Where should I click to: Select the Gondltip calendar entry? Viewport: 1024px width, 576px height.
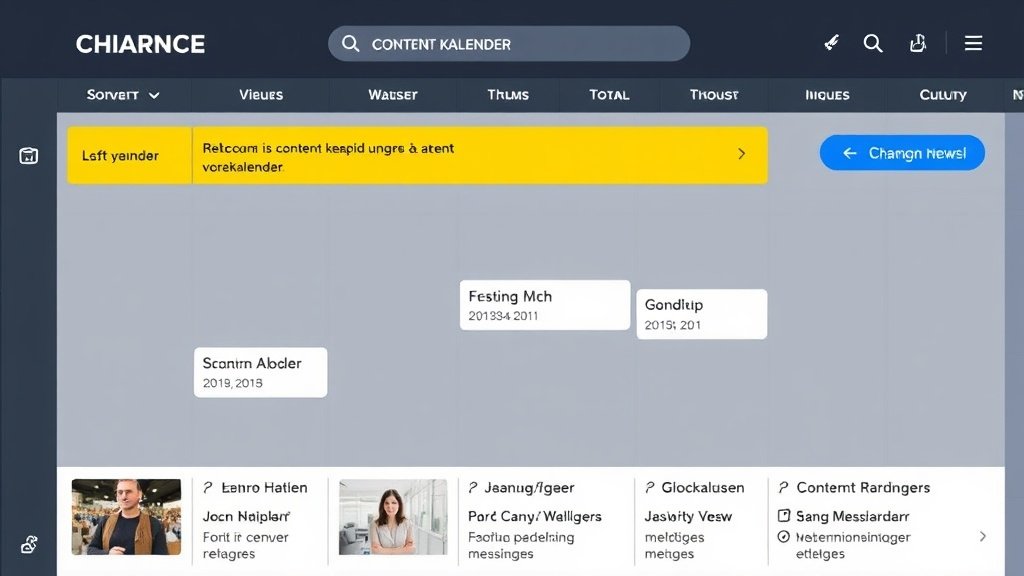click(x=701, y=314)
